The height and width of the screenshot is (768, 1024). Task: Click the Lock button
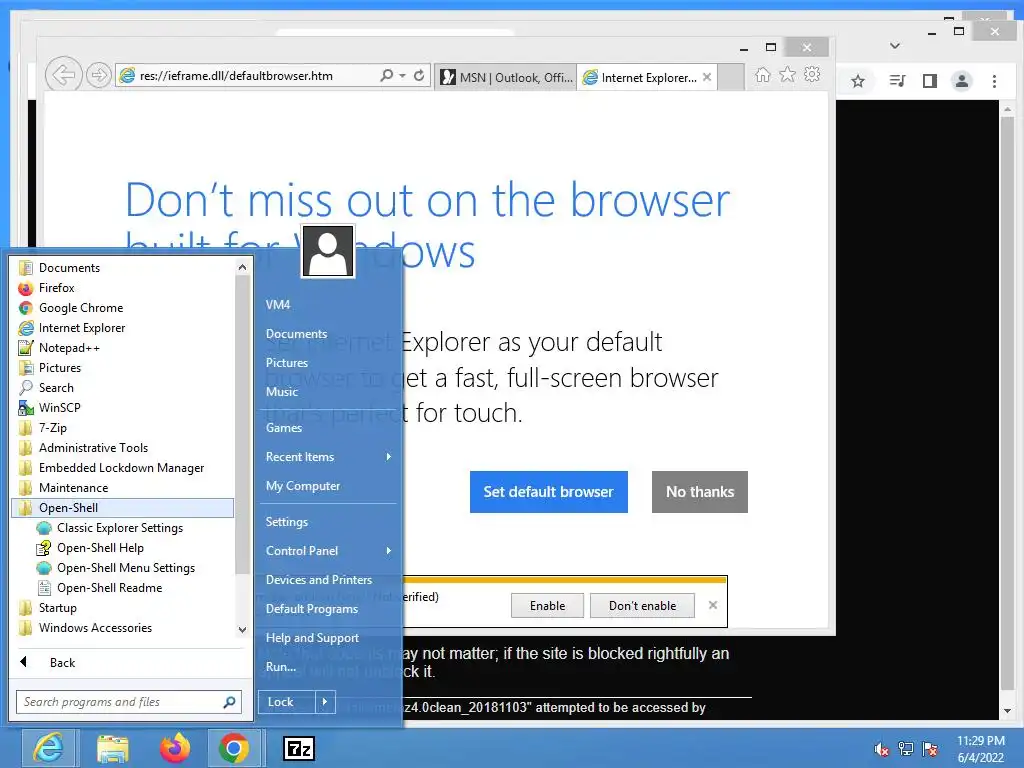pyautogui.click(x=287, y=702)
